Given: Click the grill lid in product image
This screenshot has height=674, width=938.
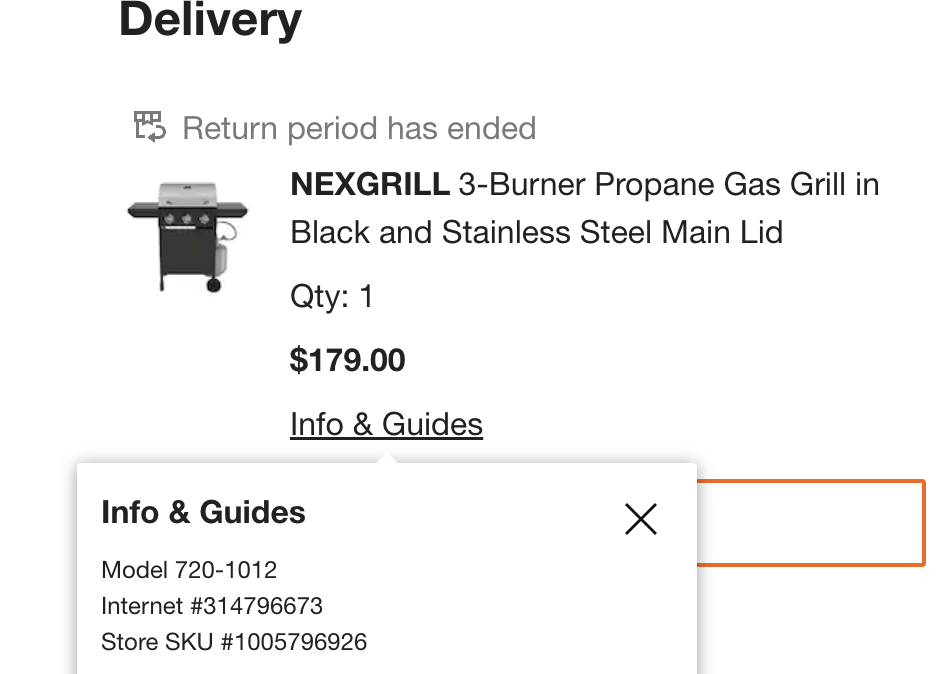Looking at the screenshot, I should (185, 194).
